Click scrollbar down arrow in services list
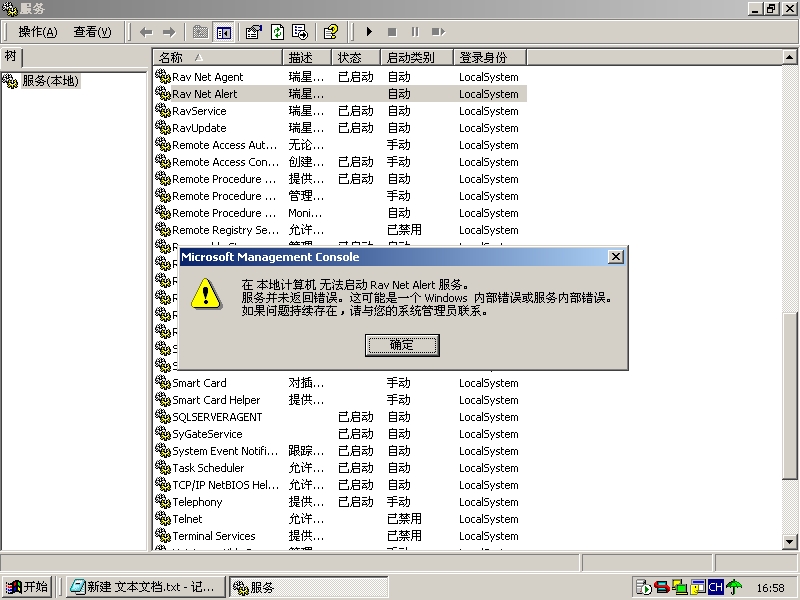This screenshot has height=600, width=800. [789, 542]
